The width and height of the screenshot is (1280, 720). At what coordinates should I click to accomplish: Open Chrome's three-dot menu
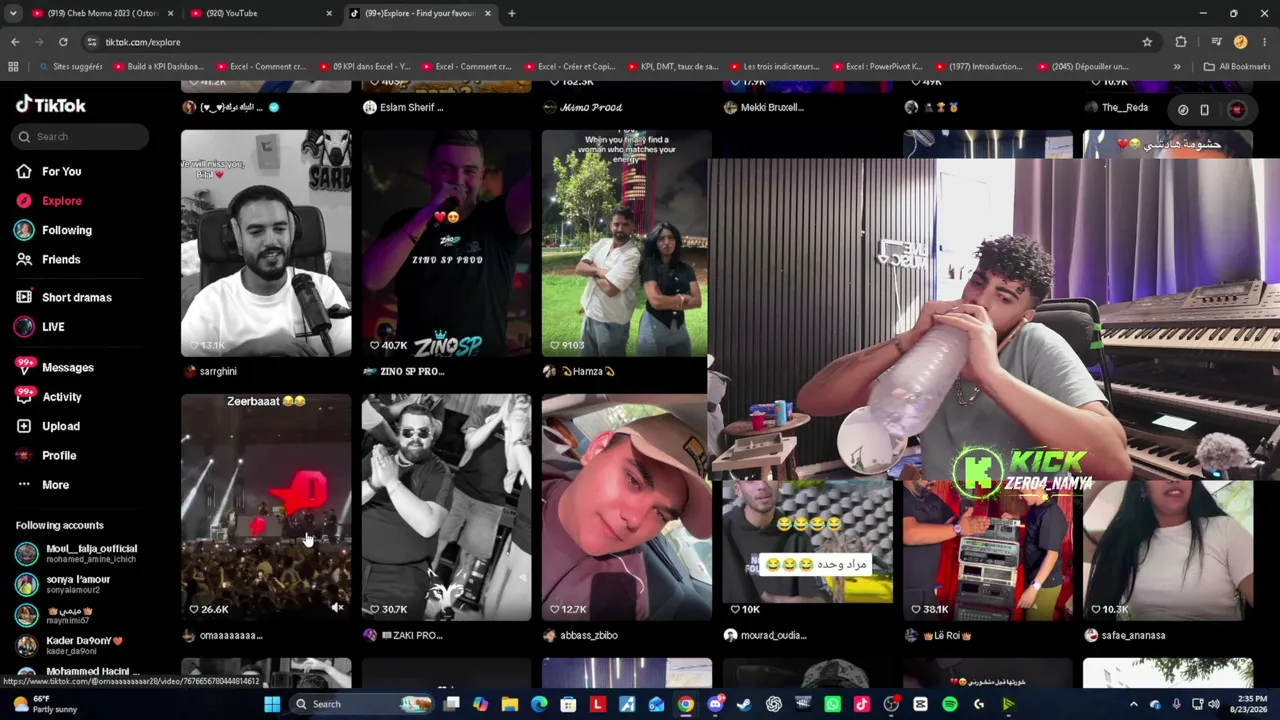1265,42
